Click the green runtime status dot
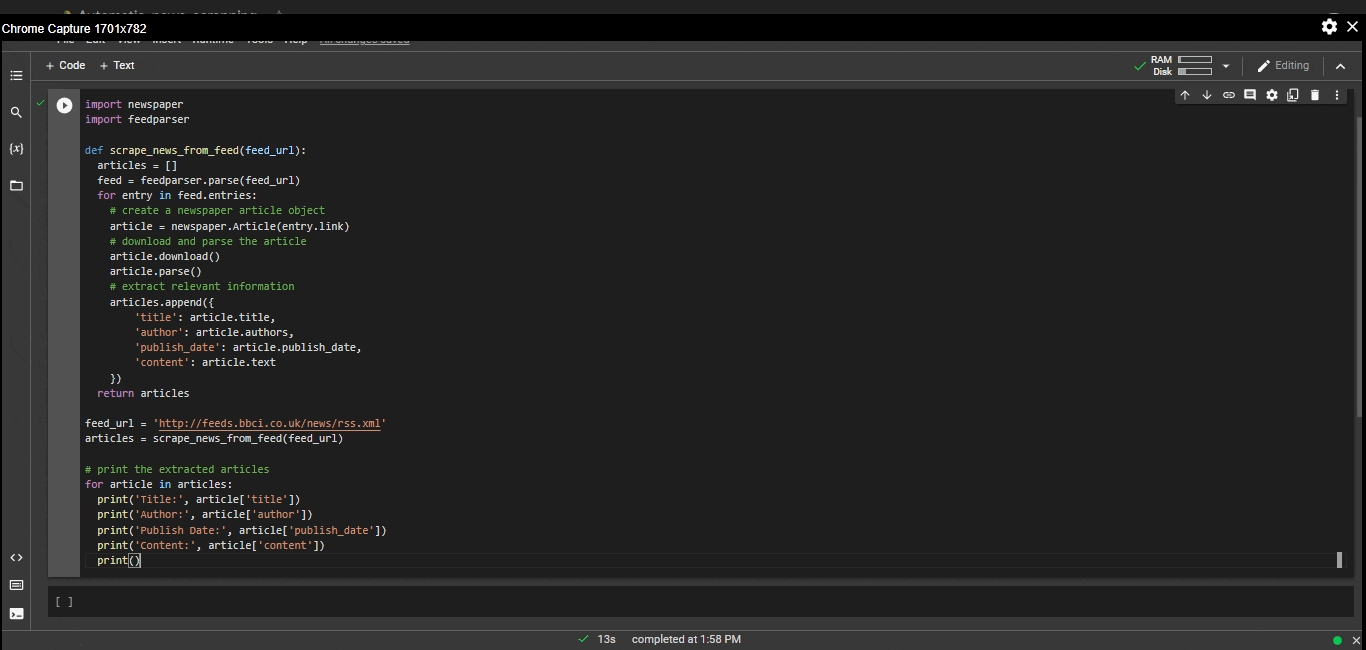 [x=1337, y=640]
